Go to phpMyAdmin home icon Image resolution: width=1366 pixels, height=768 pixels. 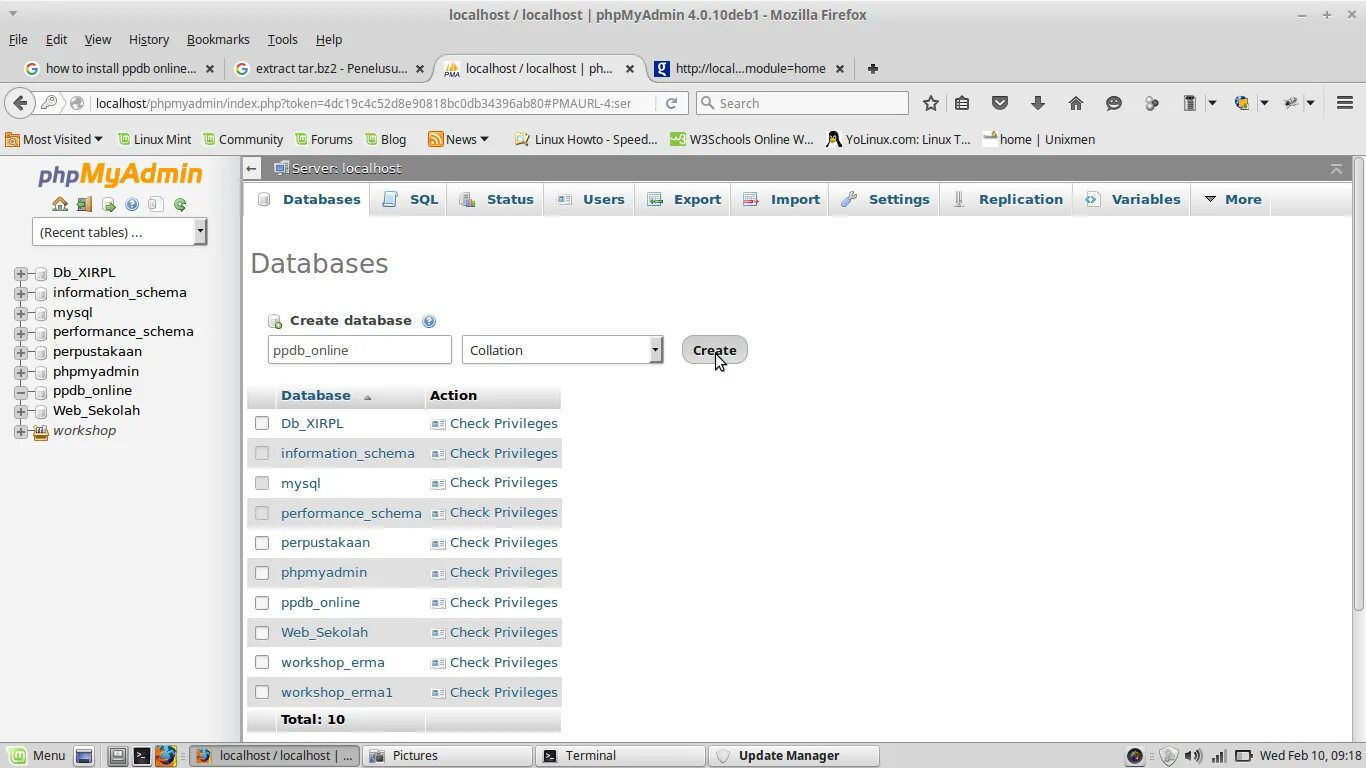pos(60,204)
